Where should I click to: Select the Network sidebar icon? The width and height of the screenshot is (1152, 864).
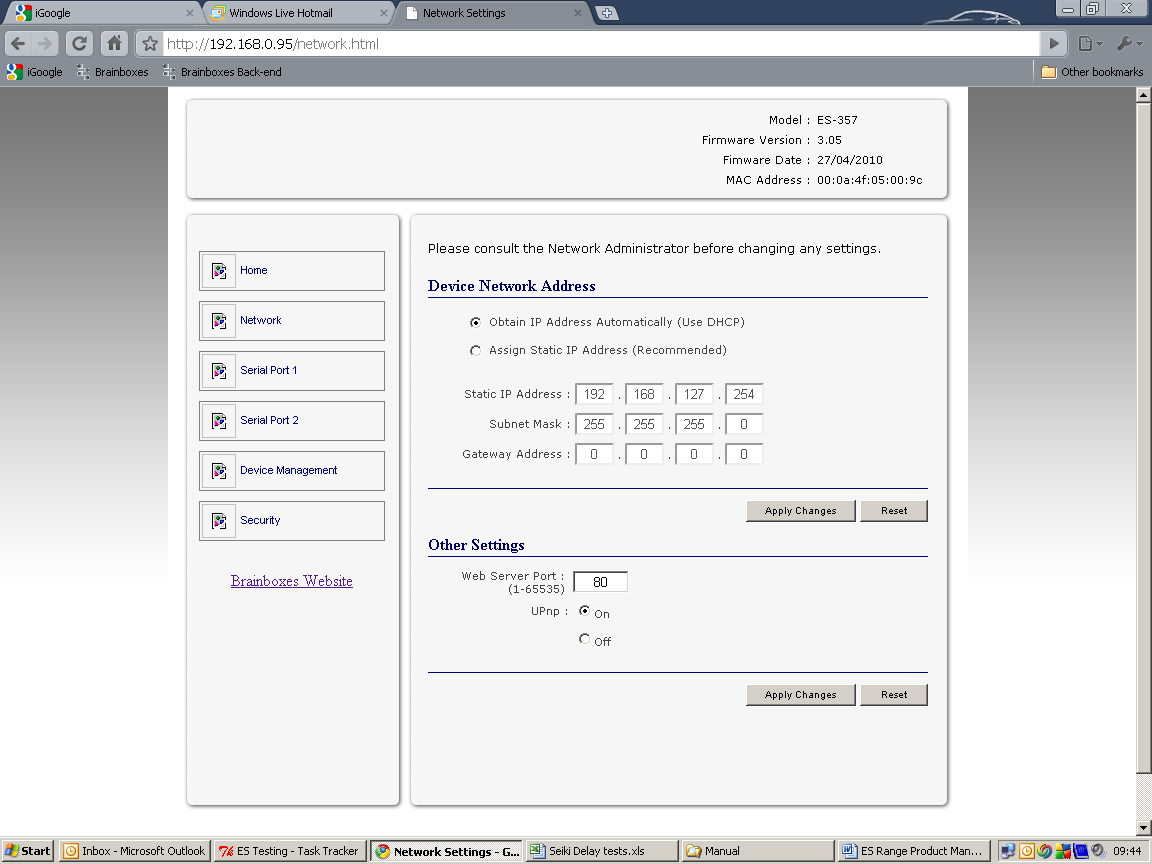pos(218,320)
